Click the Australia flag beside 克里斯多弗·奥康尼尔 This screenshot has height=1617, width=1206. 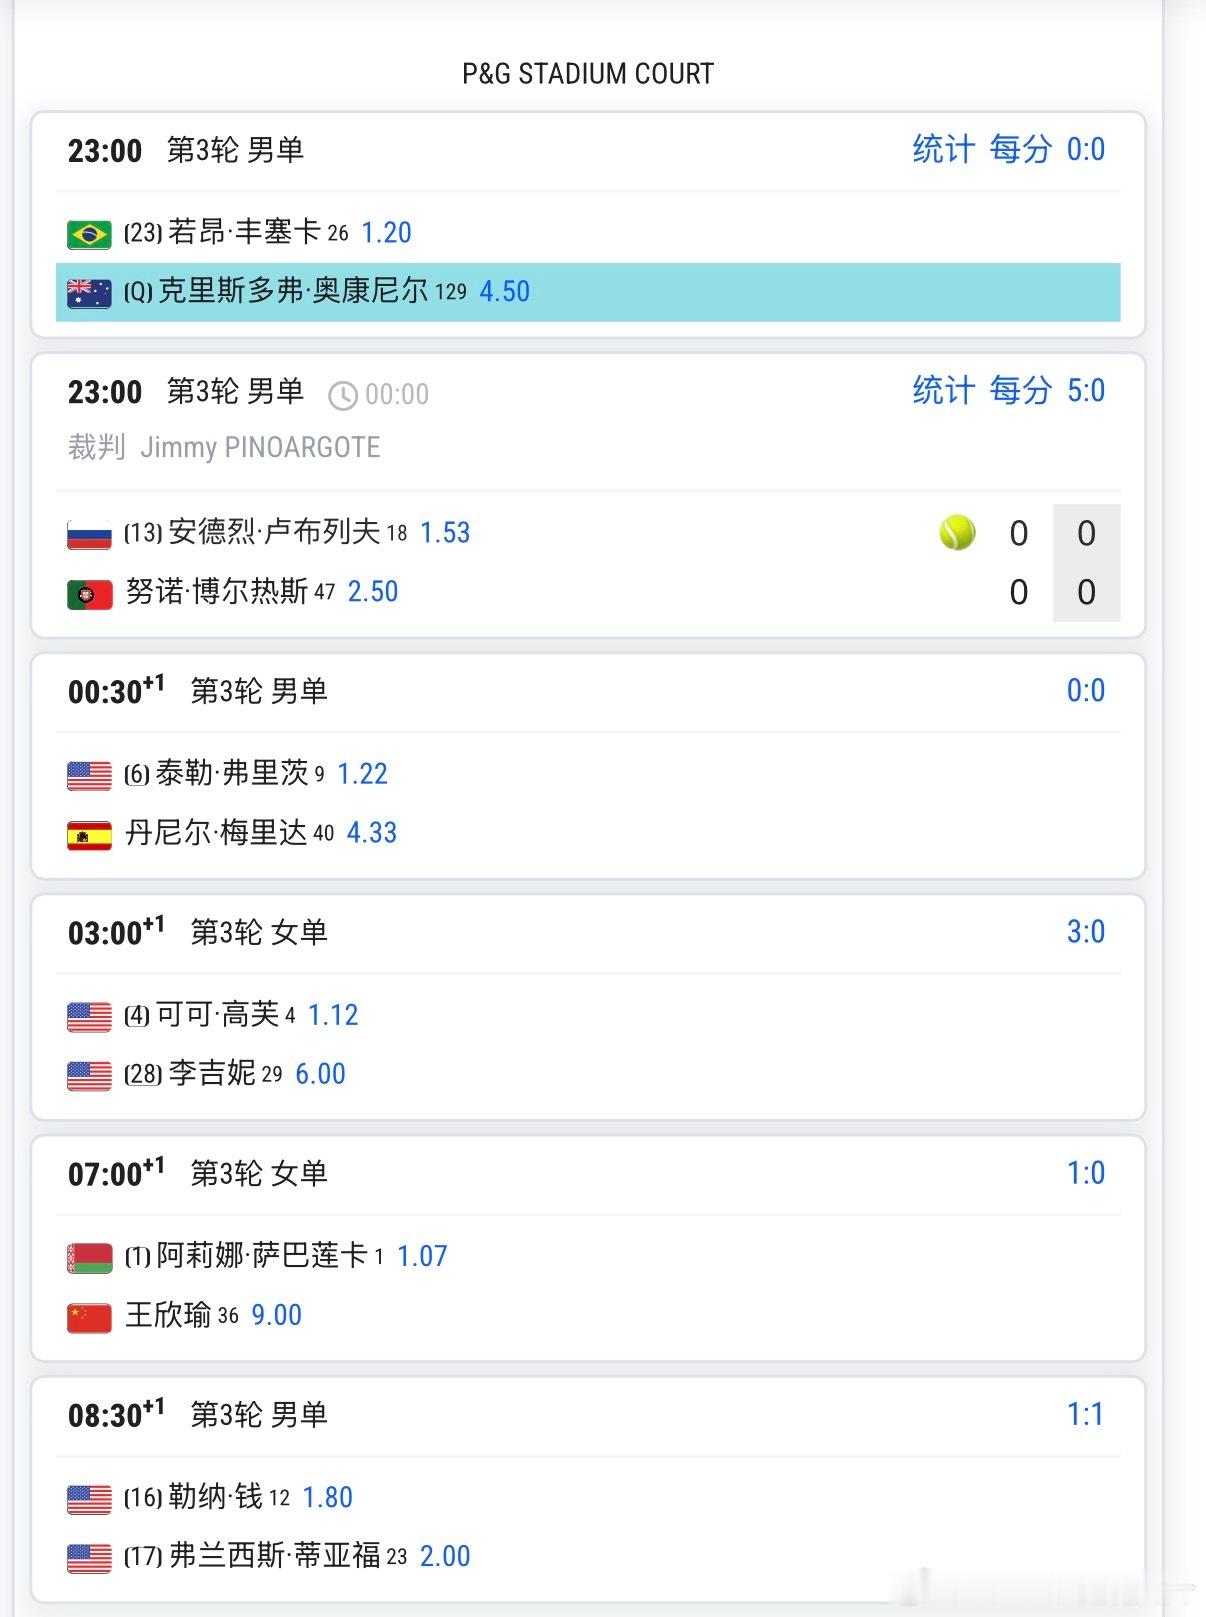click(89, 293)
